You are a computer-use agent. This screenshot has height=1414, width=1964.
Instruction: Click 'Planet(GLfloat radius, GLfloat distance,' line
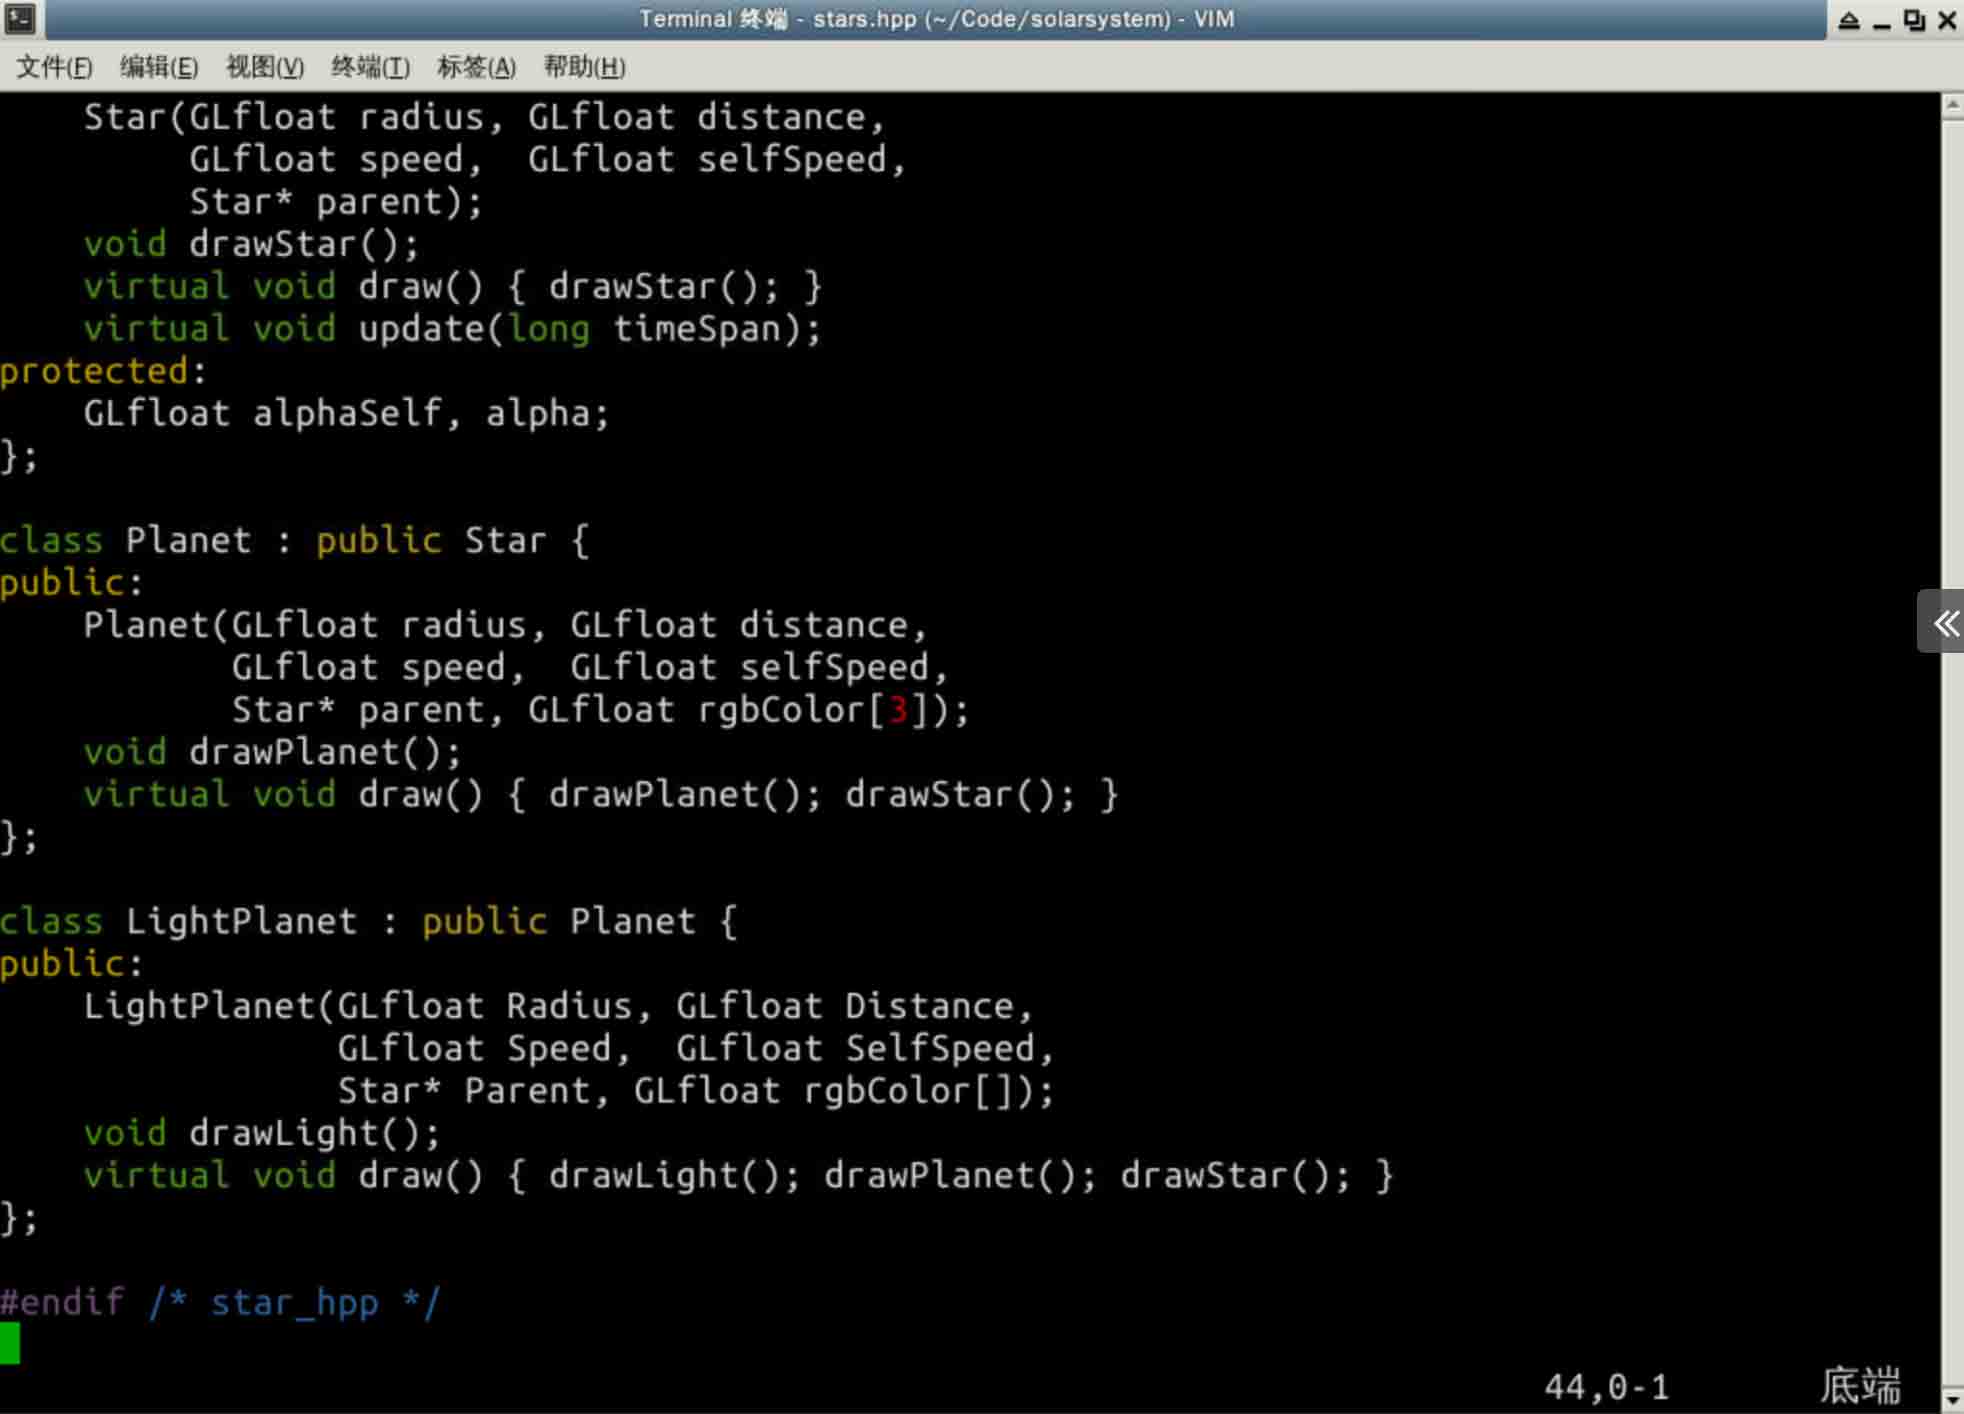pyautogui.click(x=505, y=625)
